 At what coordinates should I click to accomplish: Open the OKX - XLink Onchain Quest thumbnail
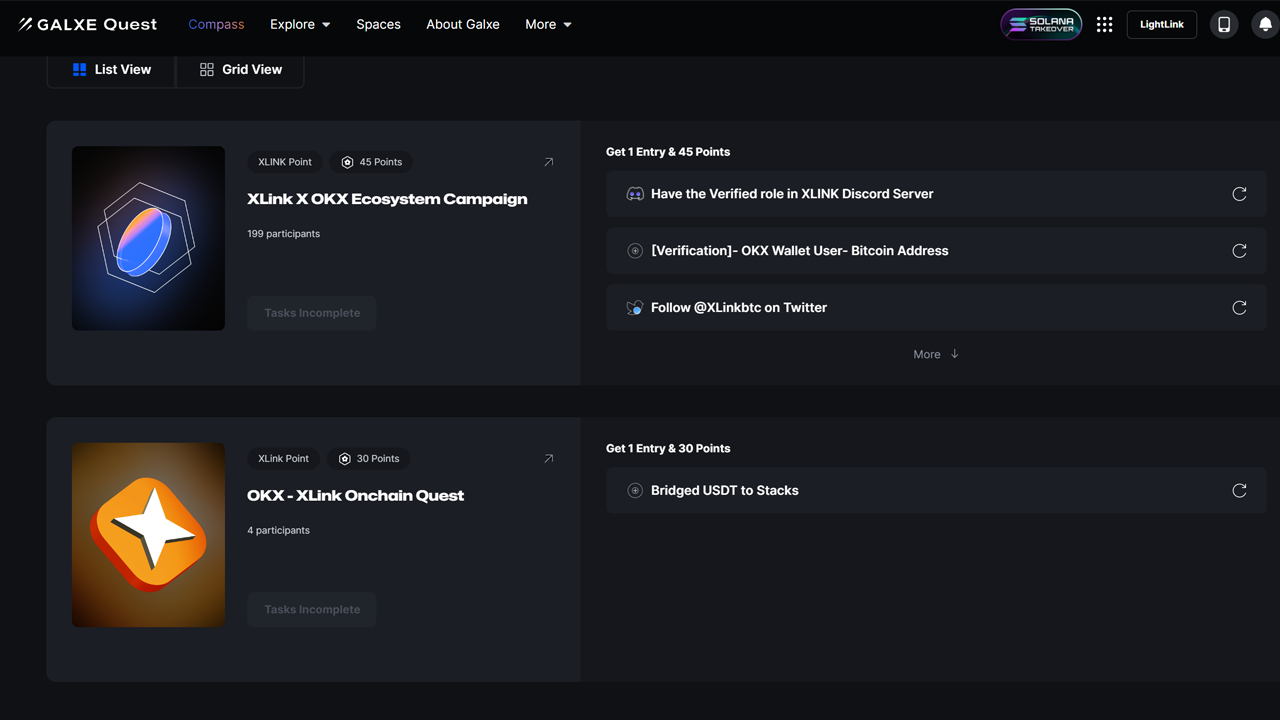(x=147, y=534)
